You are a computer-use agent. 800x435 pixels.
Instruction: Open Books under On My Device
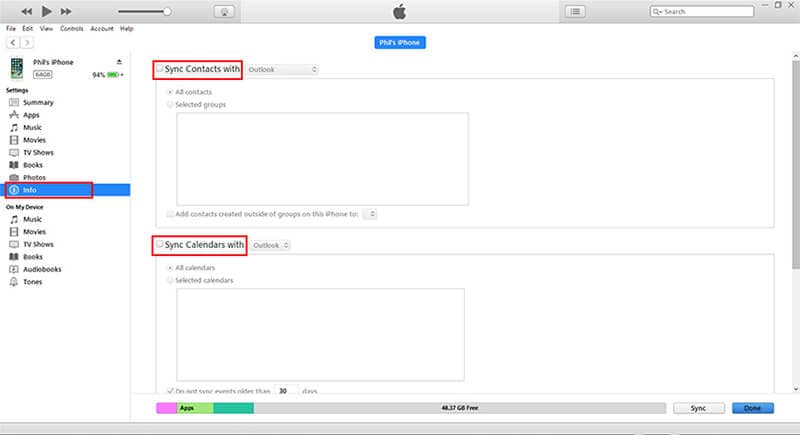(33, 257)
